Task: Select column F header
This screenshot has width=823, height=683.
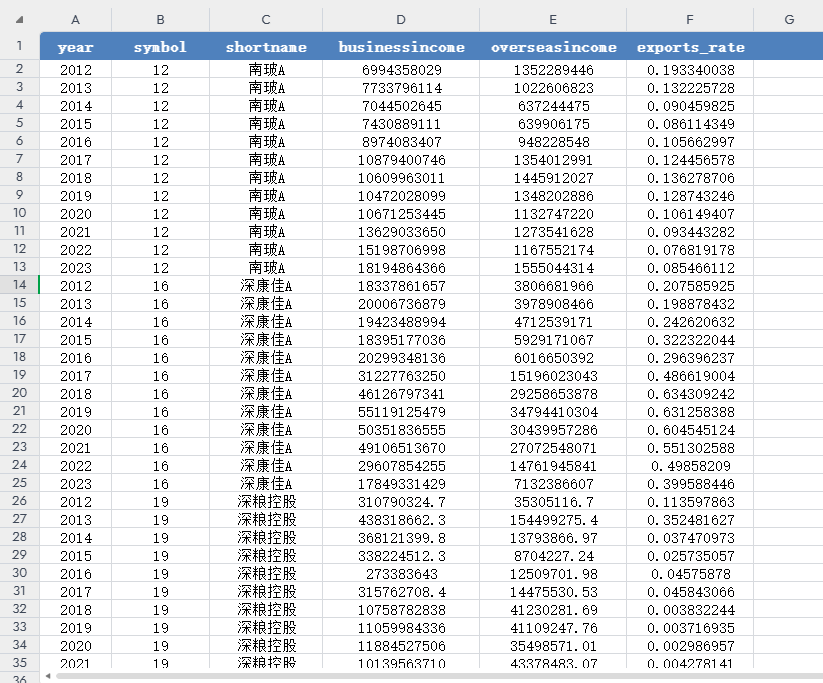Action: pos(690,19)
